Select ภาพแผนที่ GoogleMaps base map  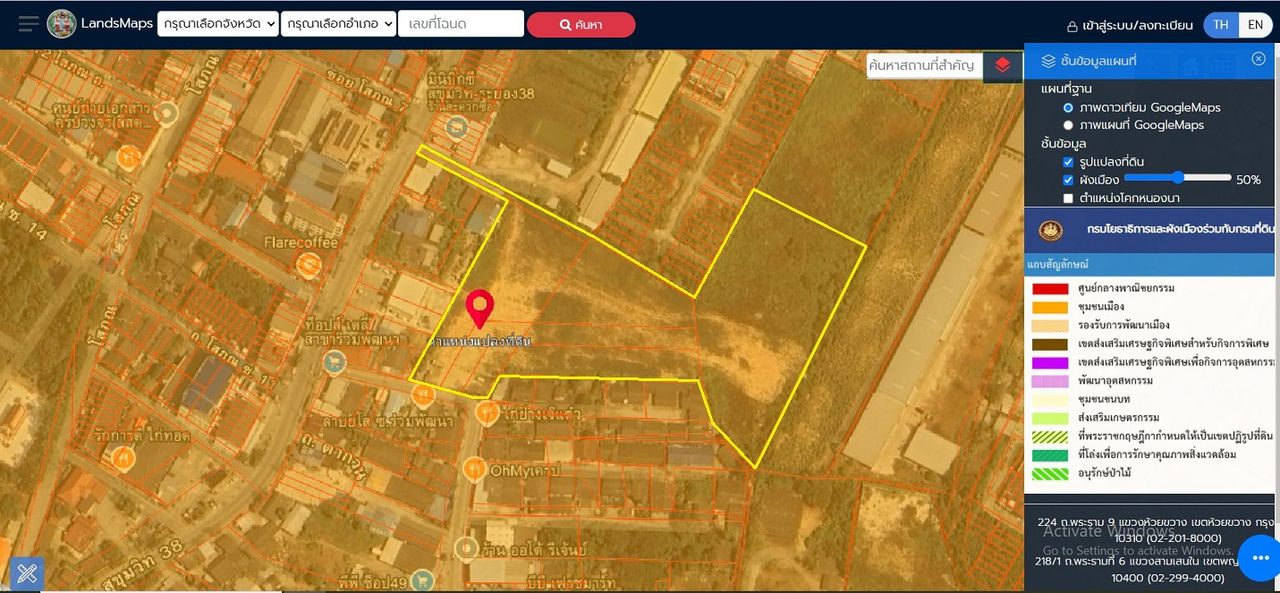(x=1068, y=125)
